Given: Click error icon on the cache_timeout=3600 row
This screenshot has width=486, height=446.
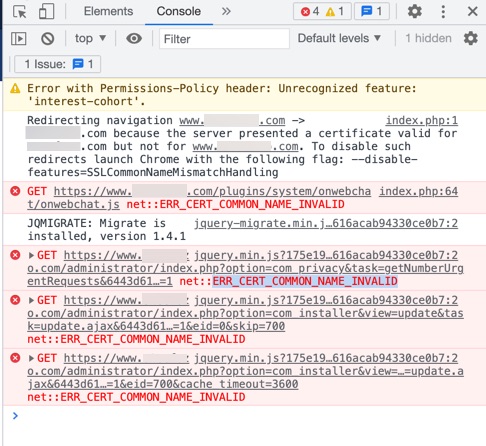Looking at the screenshot, I should click(x=15, y=358).
